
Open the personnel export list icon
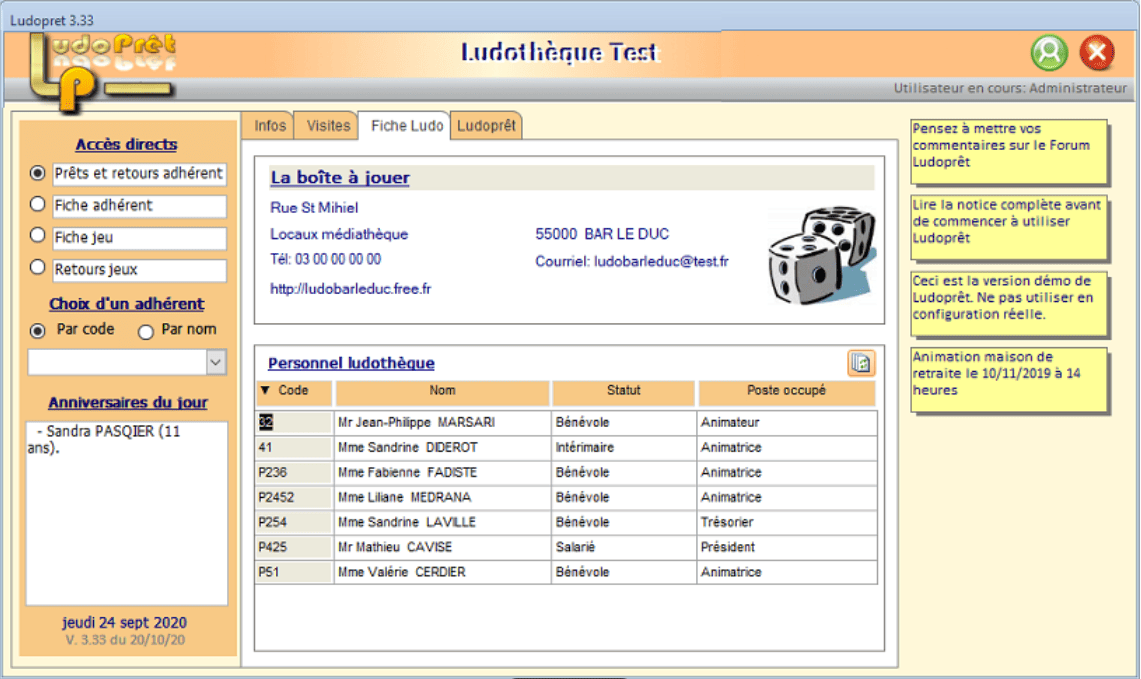click(x=861, y=362)
